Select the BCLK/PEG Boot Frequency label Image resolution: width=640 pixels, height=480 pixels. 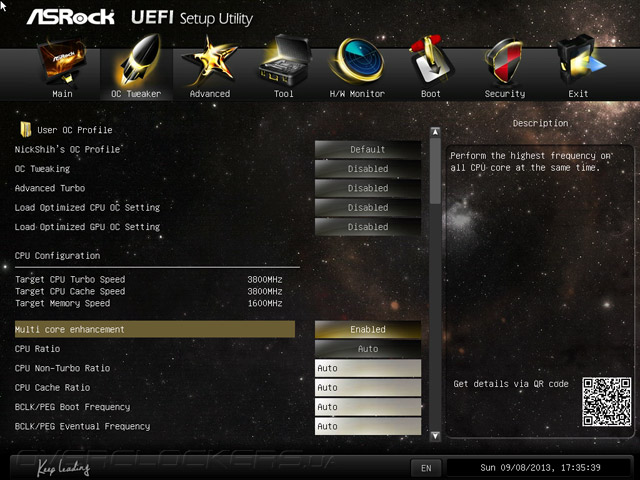72,407
